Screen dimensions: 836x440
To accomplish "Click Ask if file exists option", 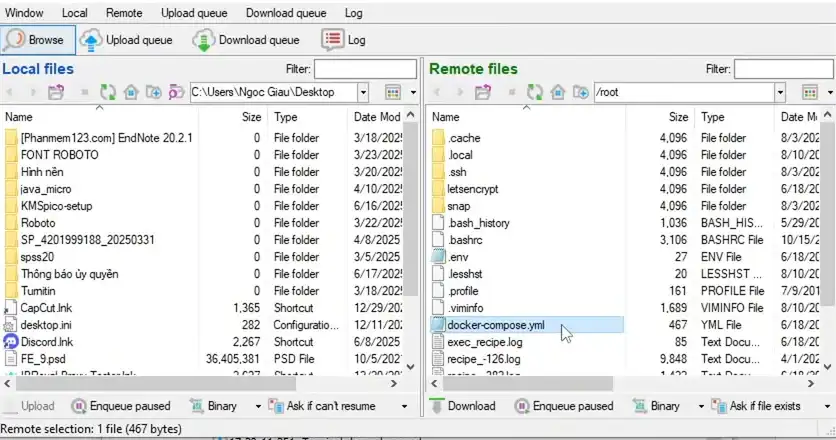I will click(x=756, y=406).
